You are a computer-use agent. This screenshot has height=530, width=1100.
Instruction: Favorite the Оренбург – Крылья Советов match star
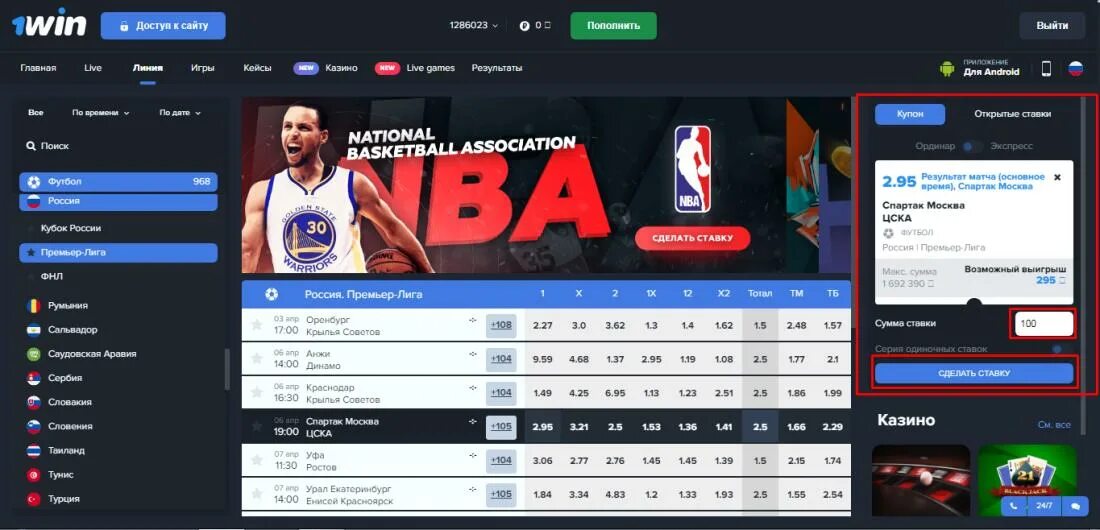257,325
